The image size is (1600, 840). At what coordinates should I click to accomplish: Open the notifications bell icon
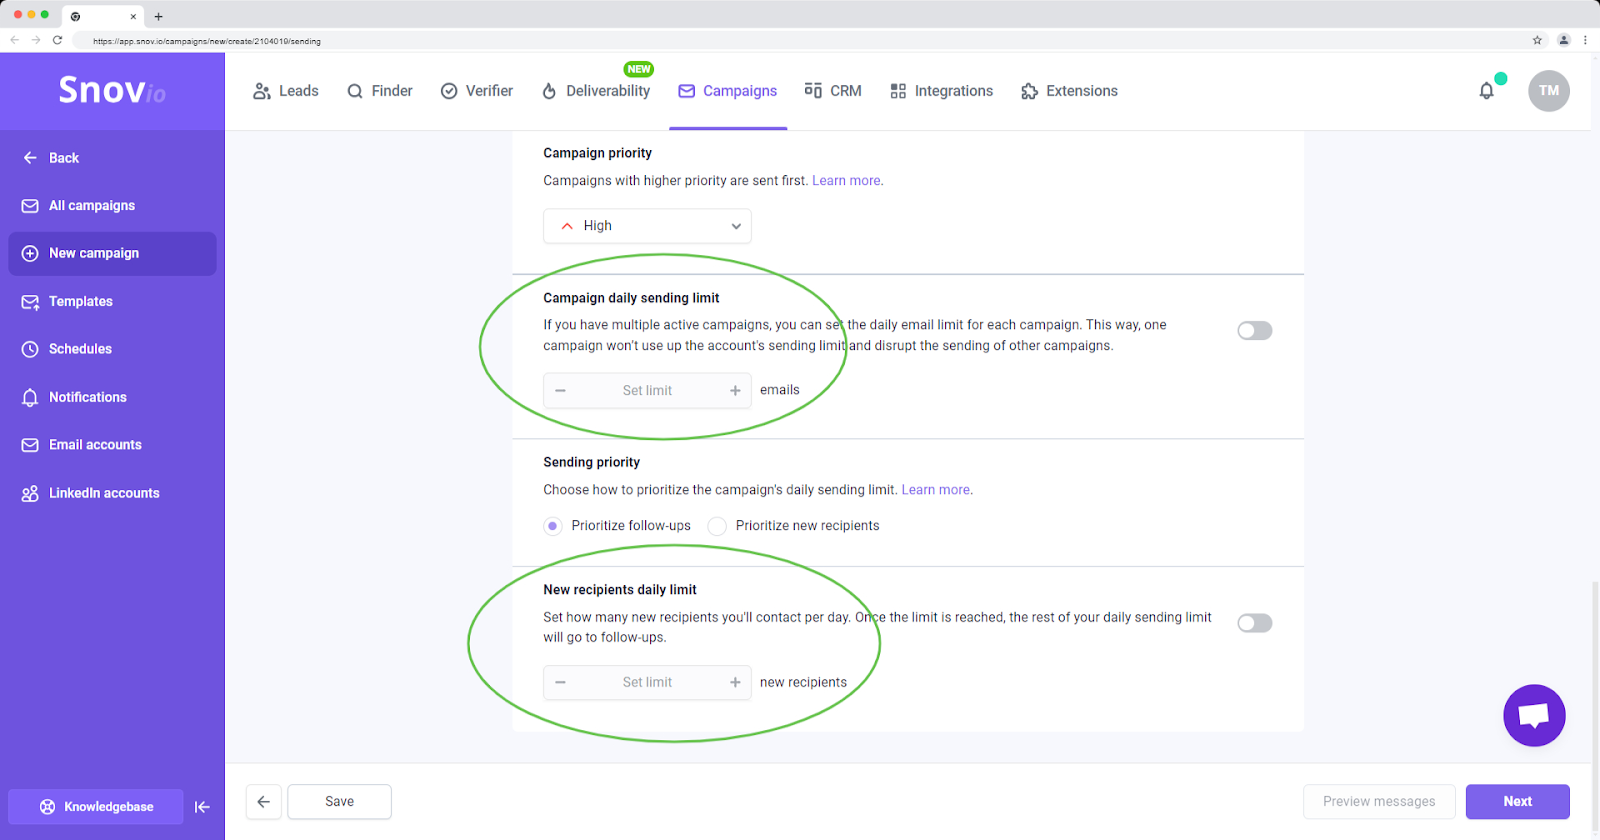pos(1487,91)
